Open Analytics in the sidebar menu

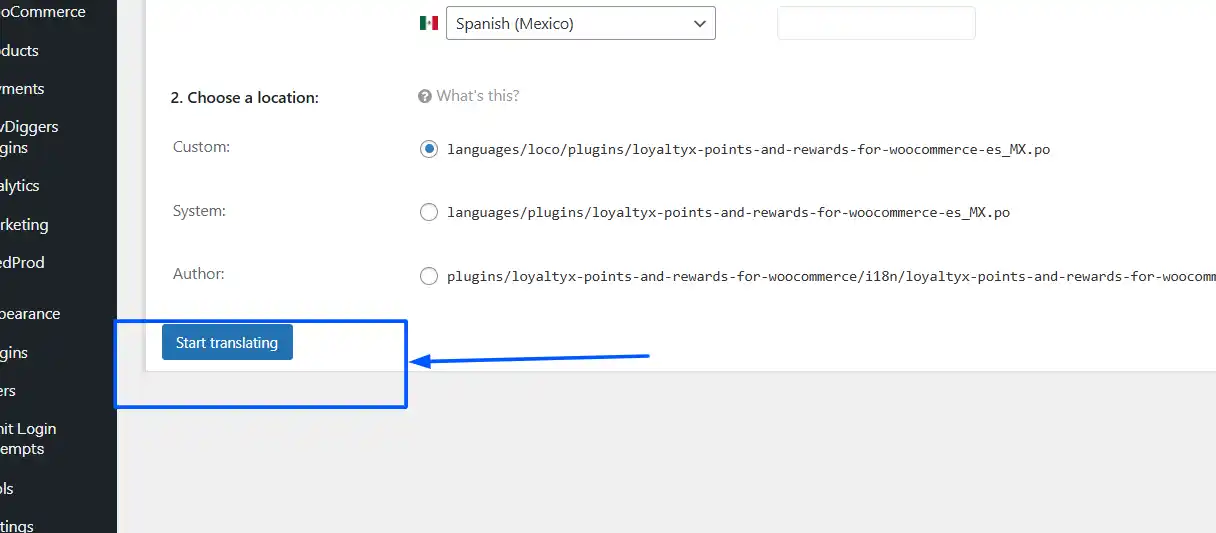[20, 185]
